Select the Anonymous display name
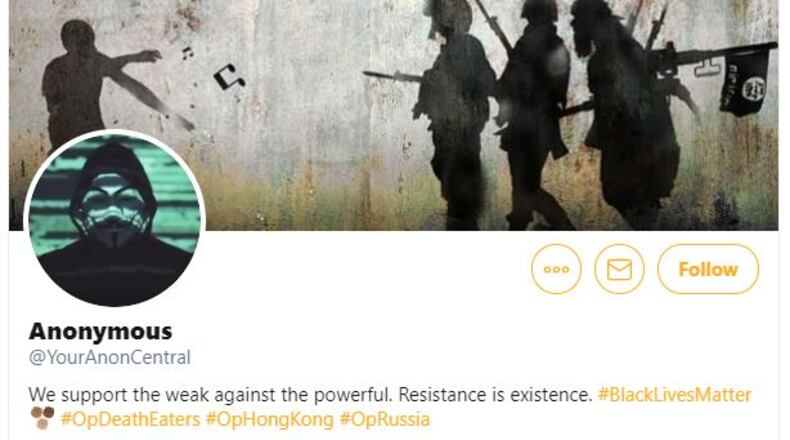 pyautogui.click(x=101, y=332)
